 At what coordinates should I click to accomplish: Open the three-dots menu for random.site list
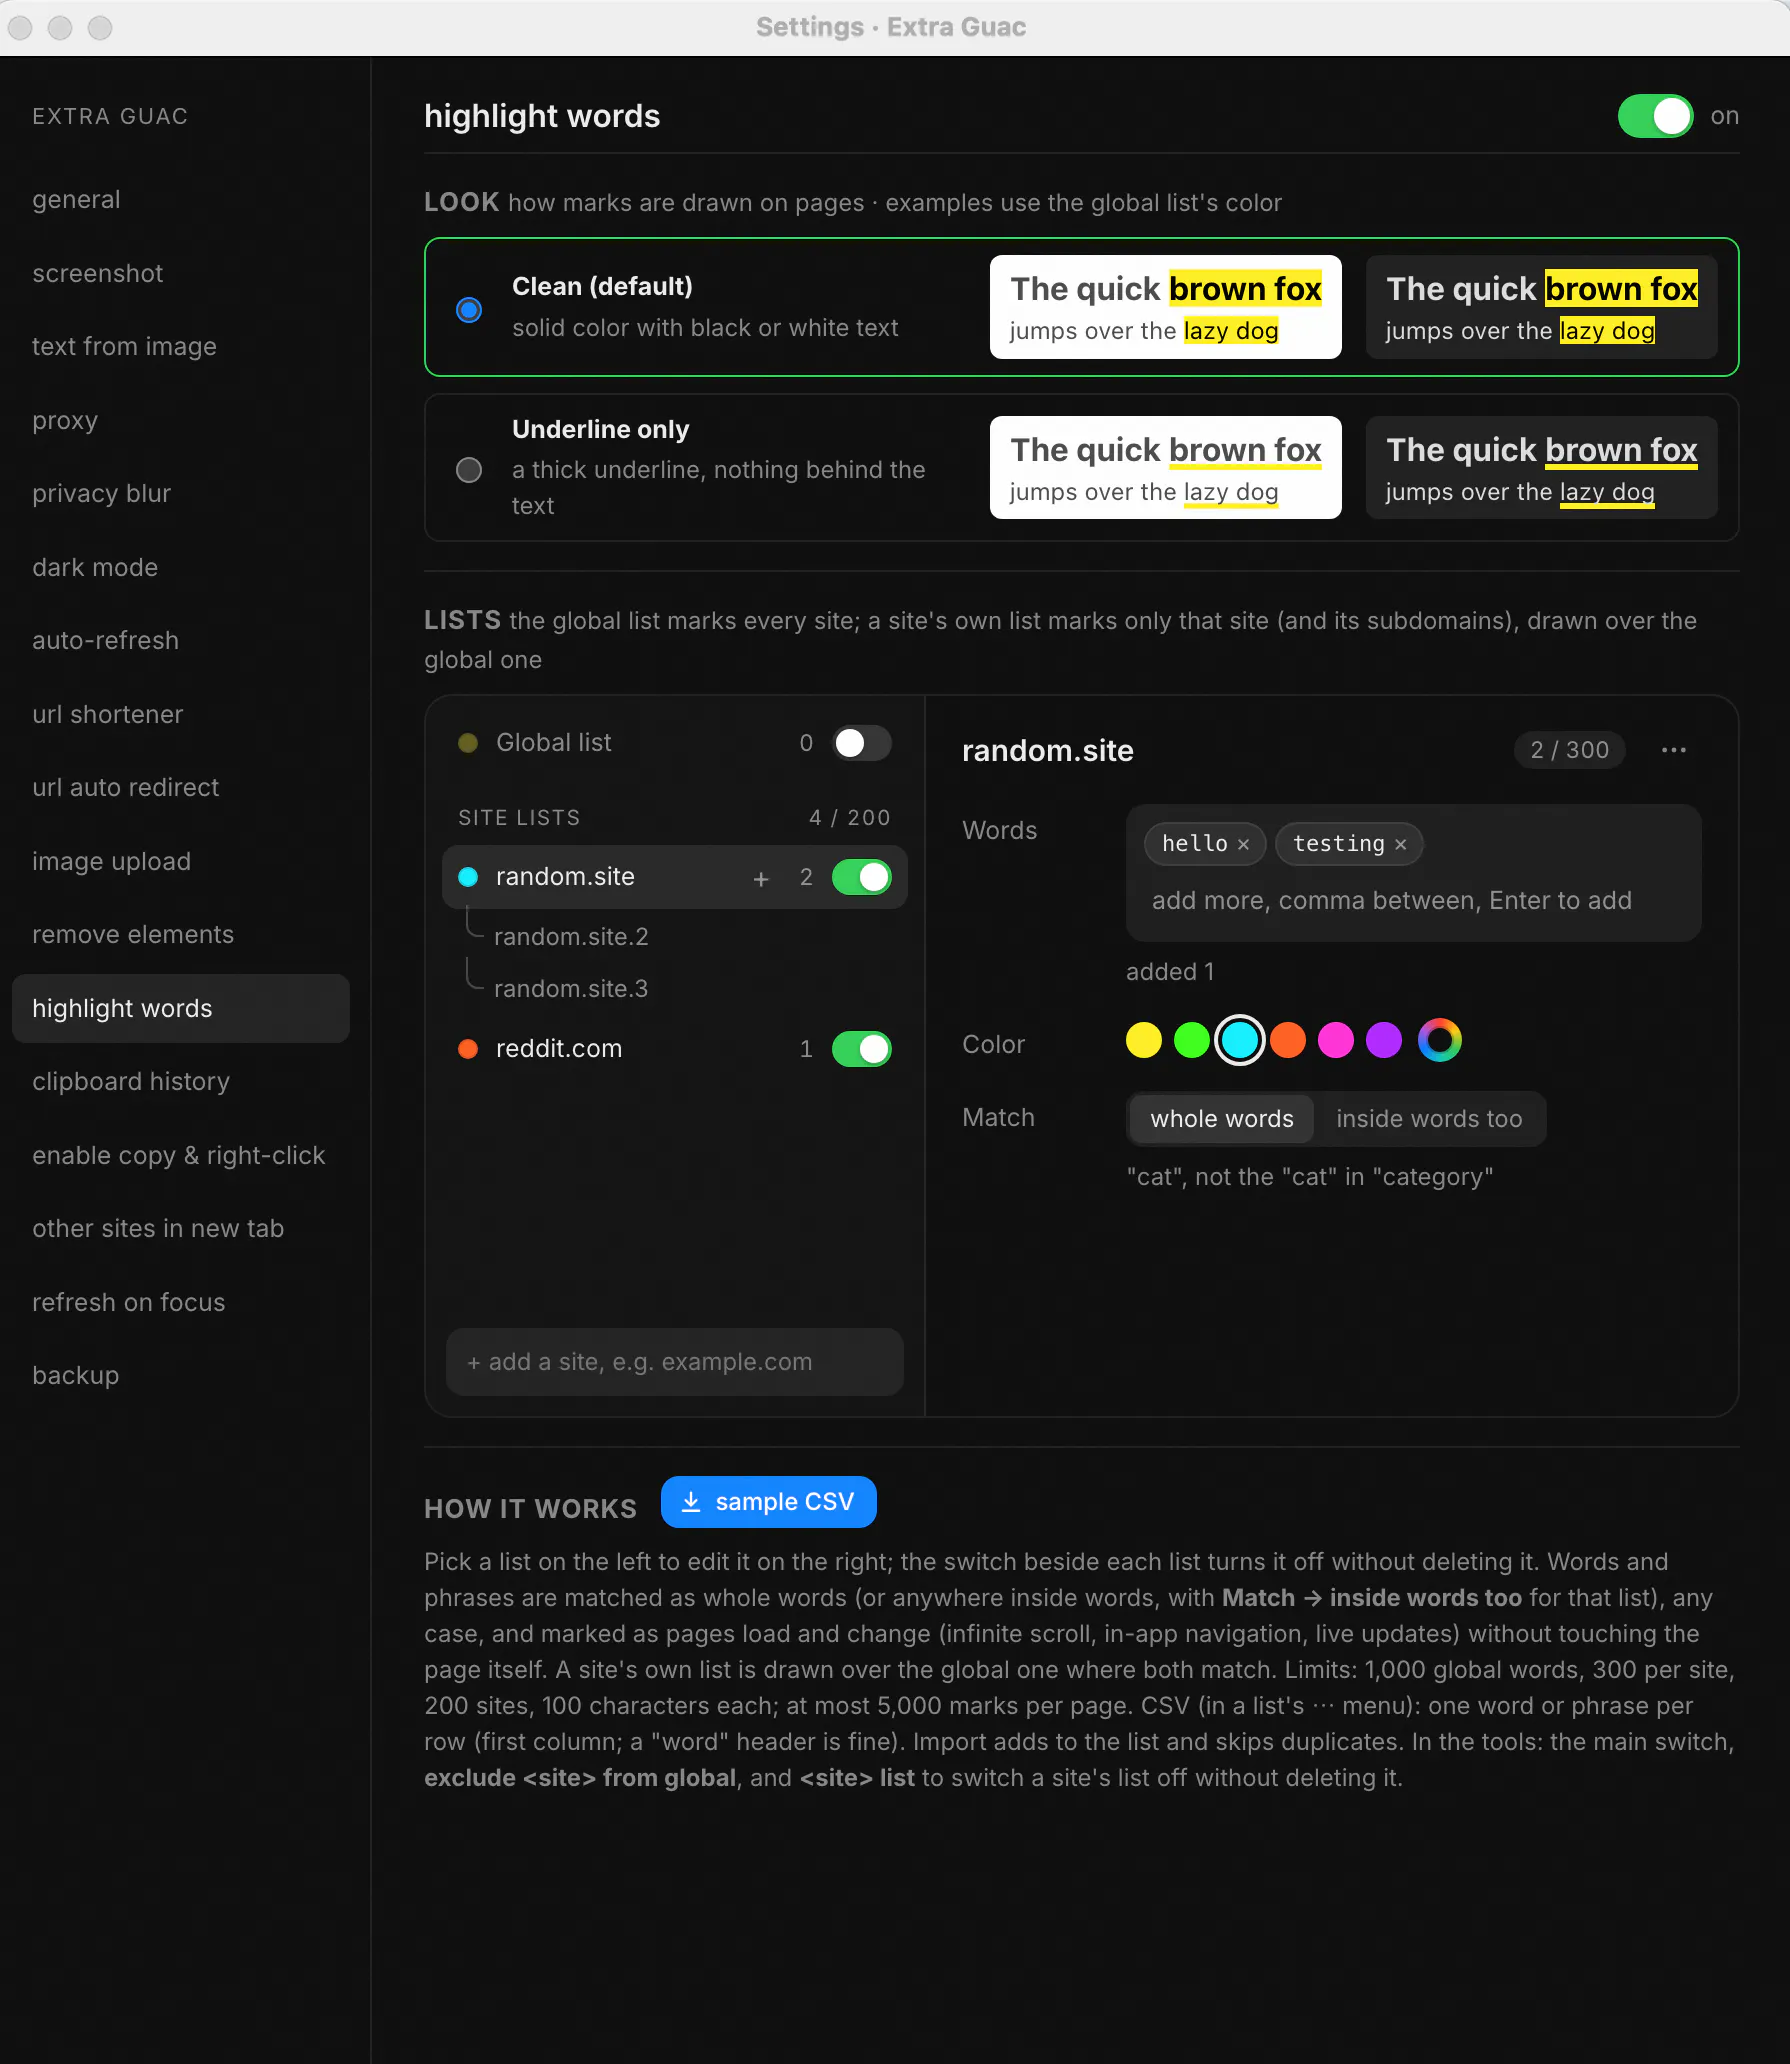tap(1673, 750)
